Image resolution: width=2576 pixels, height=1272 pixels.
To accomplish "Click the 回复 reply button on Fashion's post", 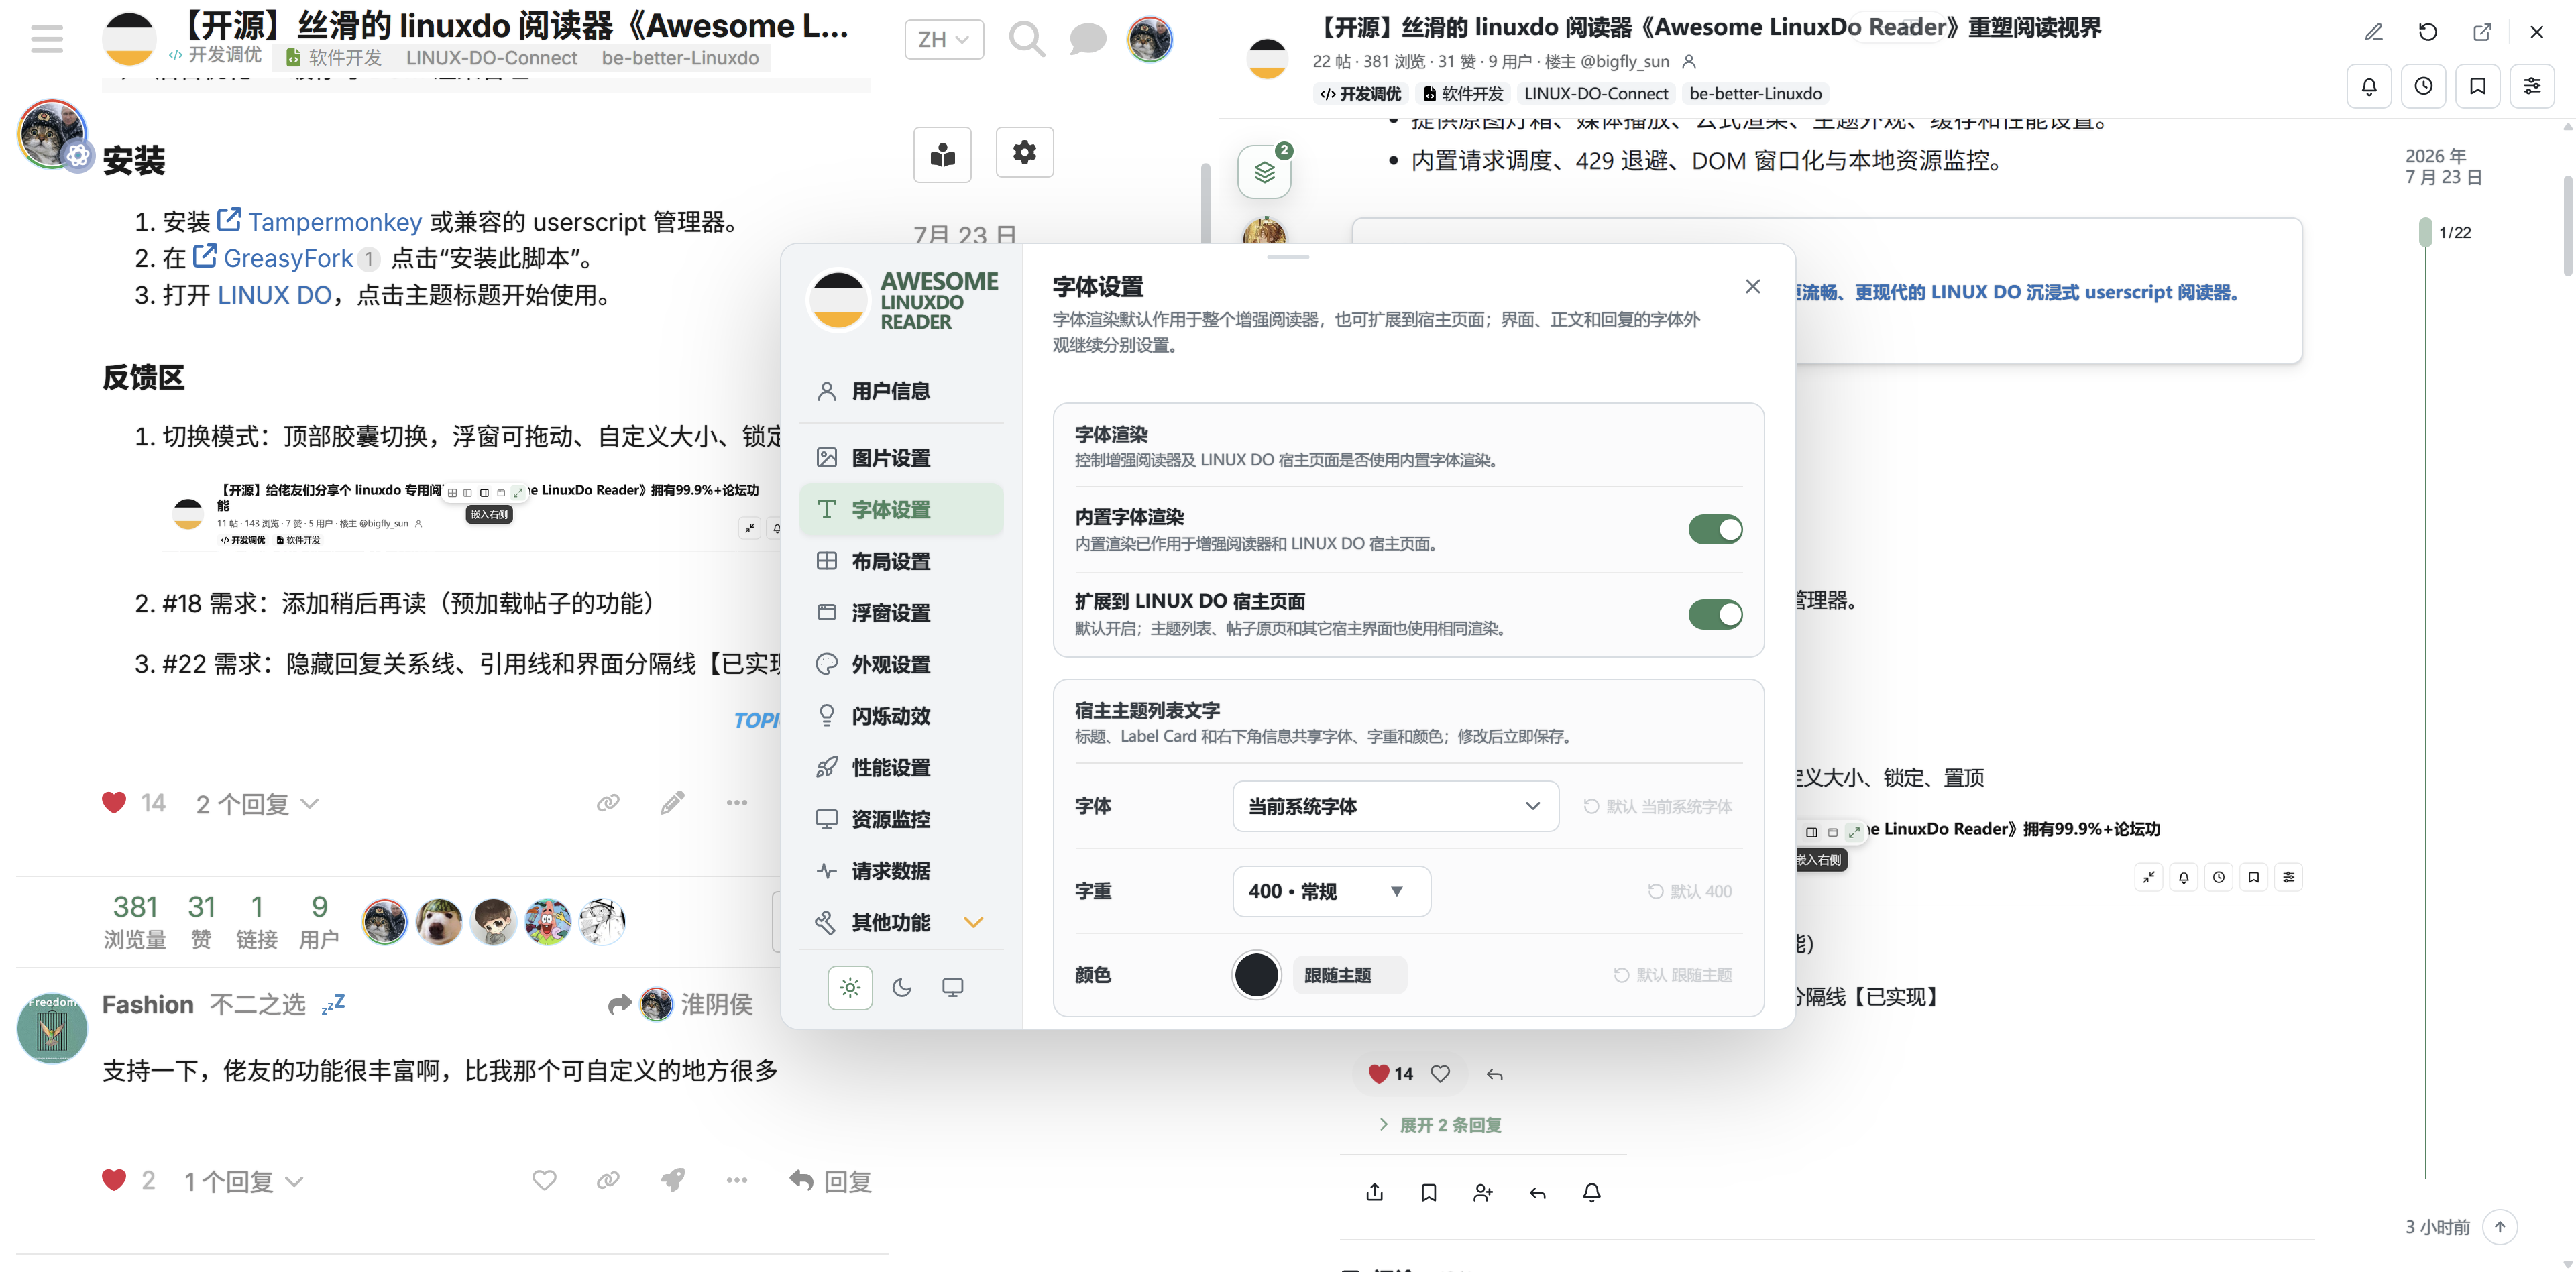I will pos(830,1182).
